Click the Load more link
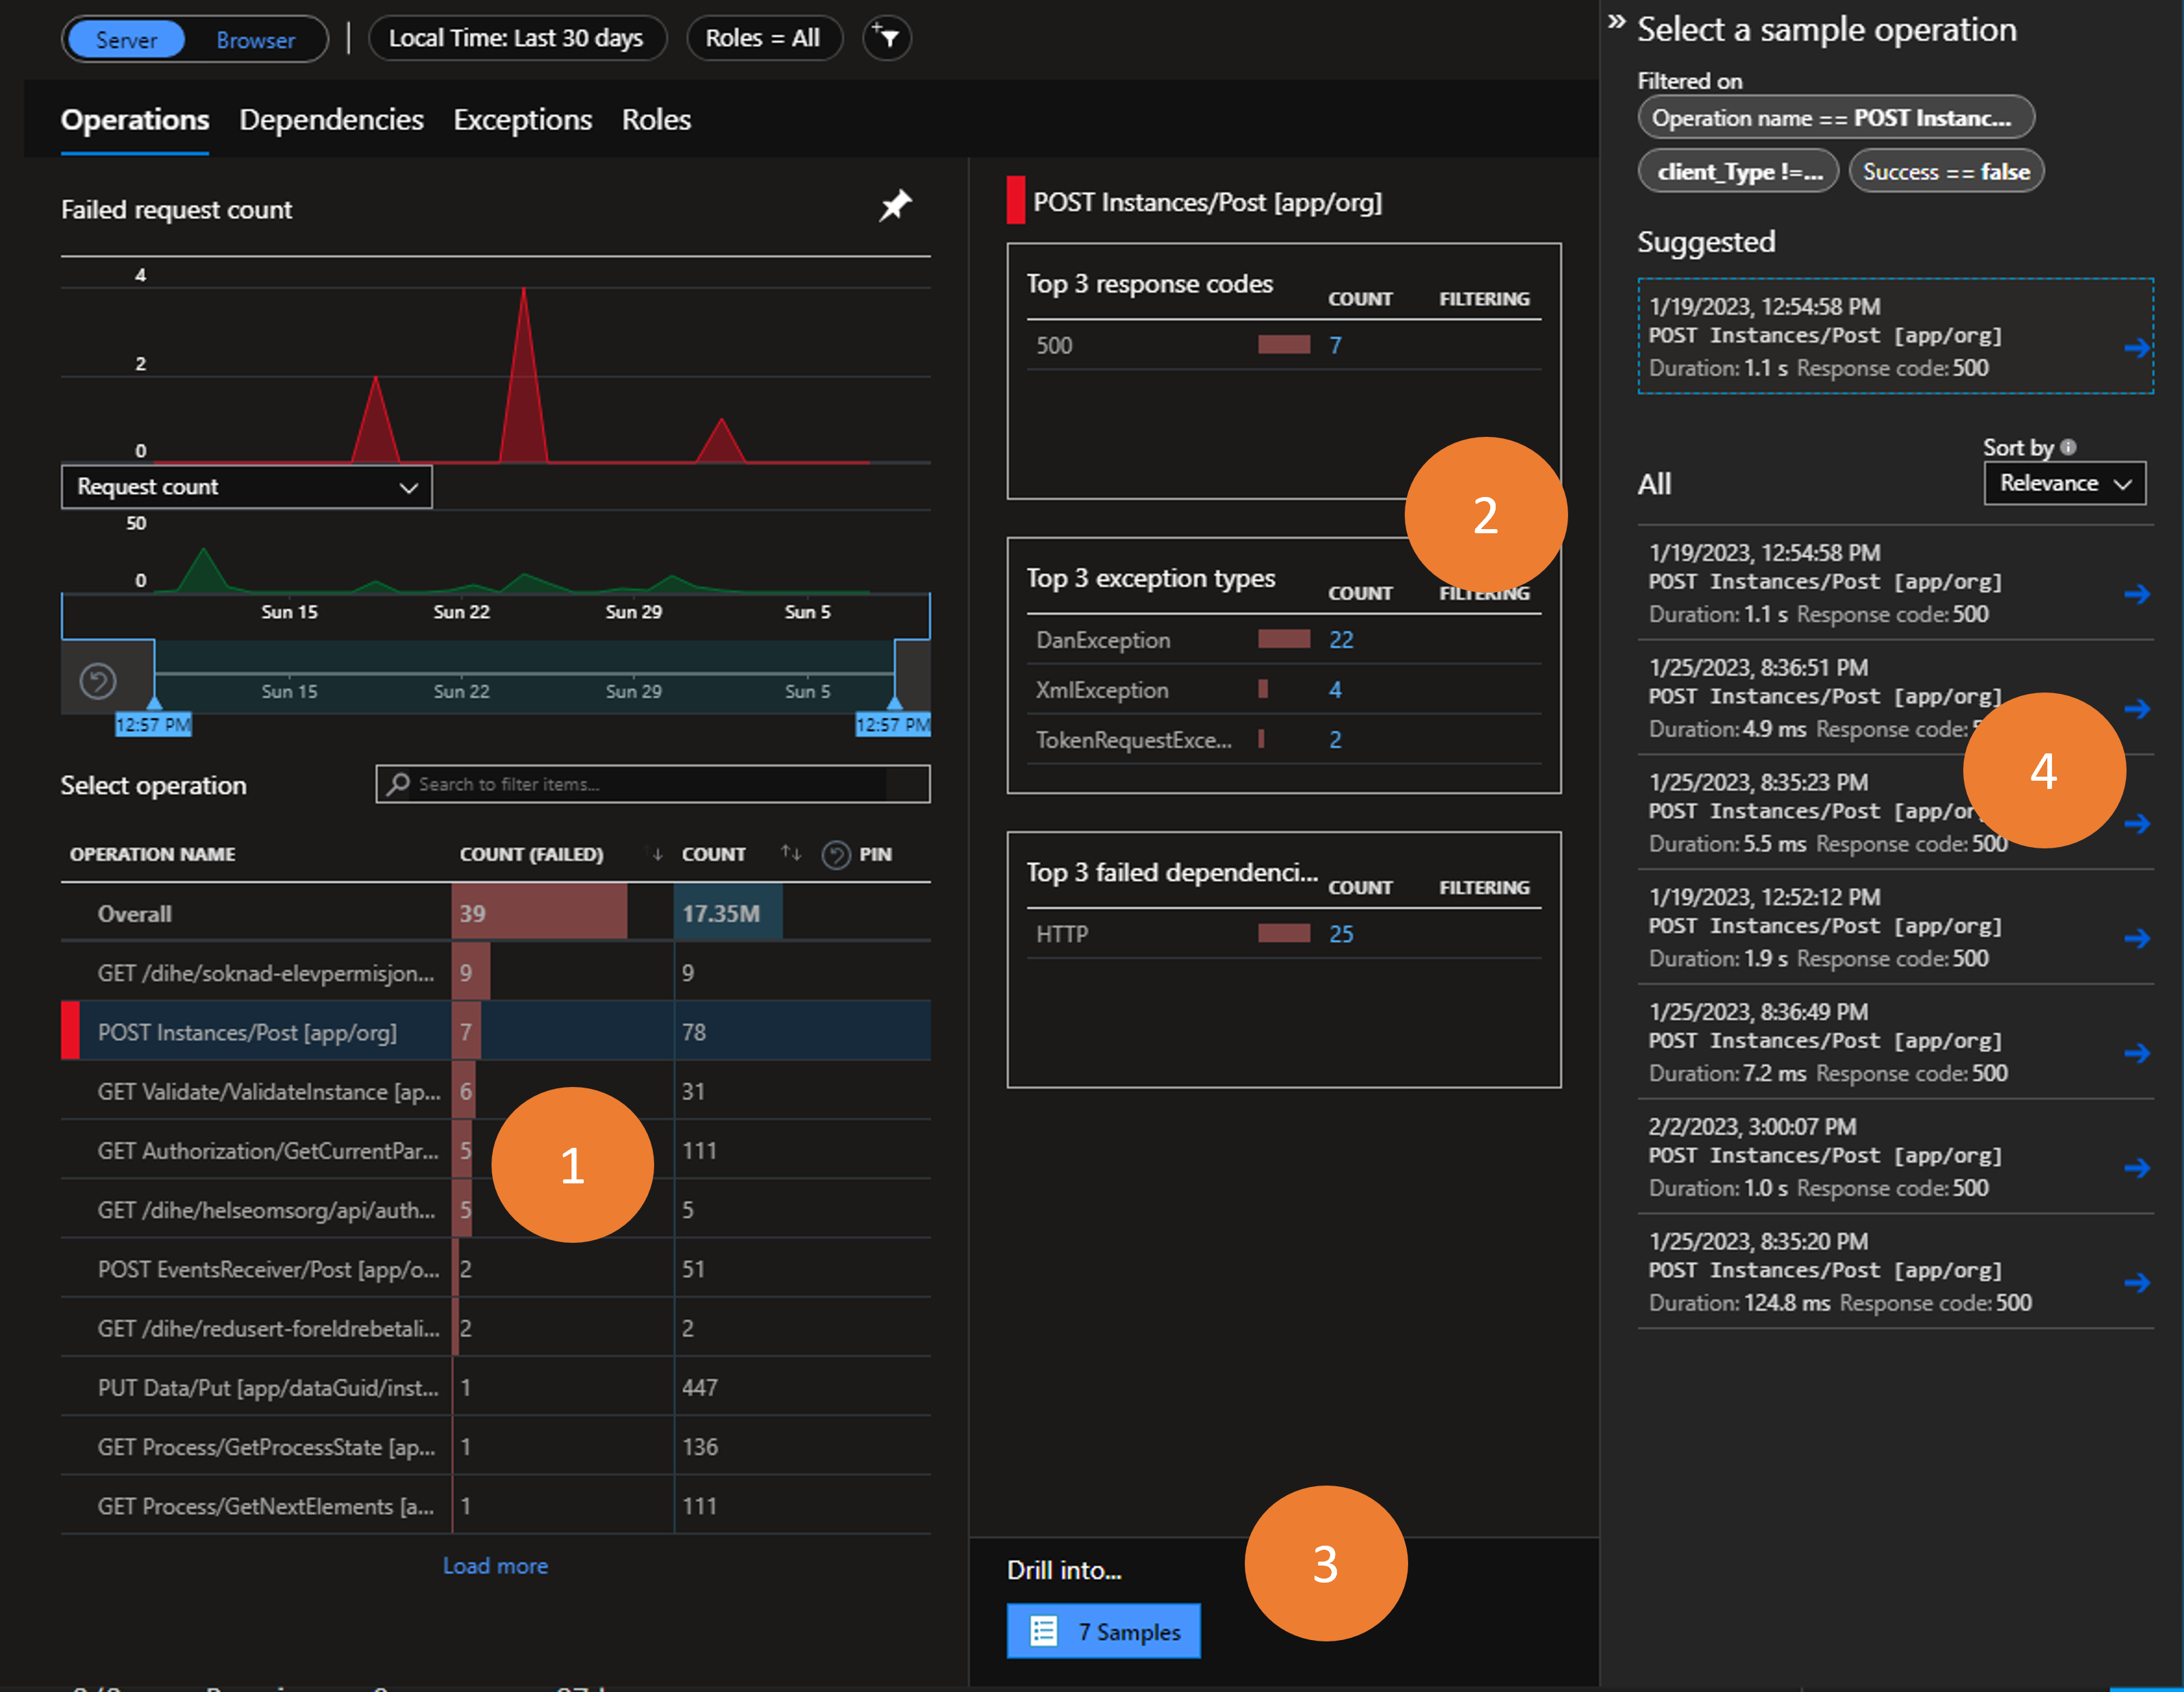This screenshot has width=2184, height=1692. tap(495, 1566)
